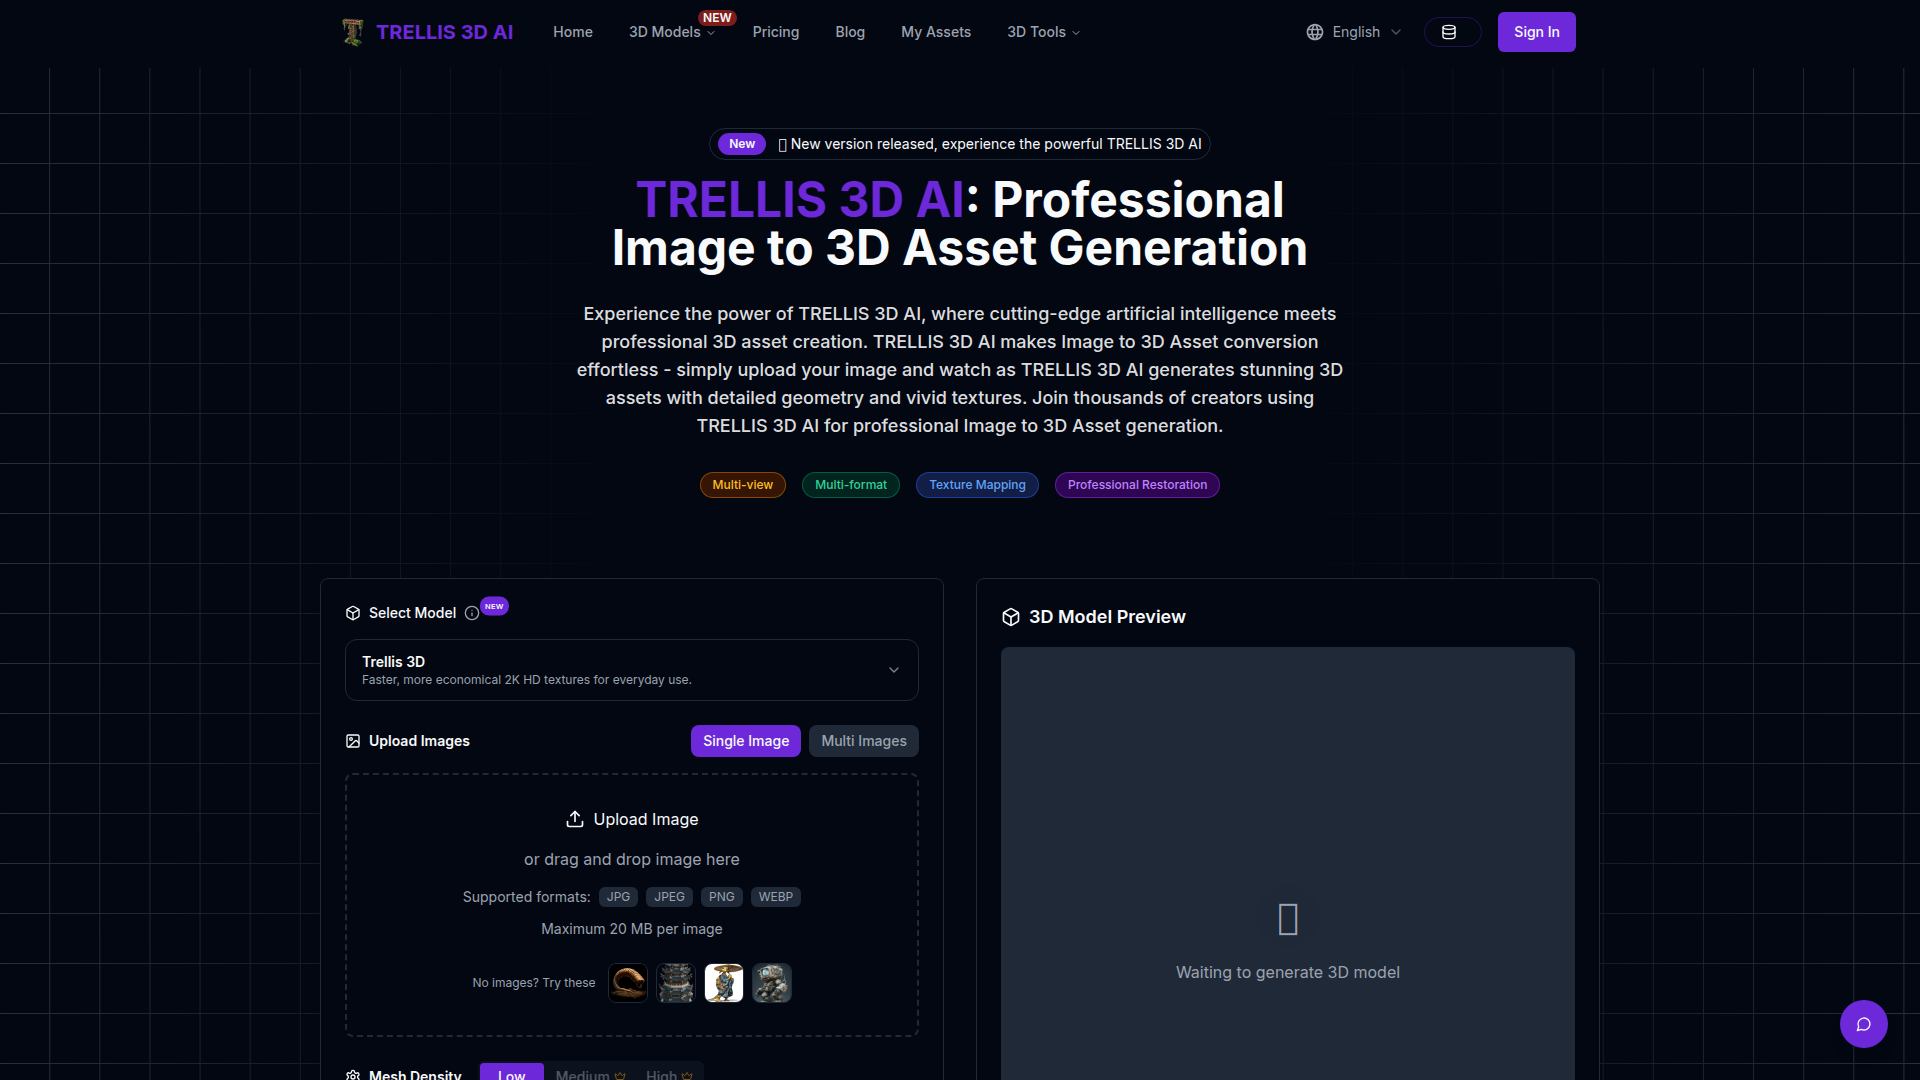Image resolution: width=1920 pixels, height=1080 pixels.
Task: Click the cube icon beside 3D Model Preview
Action: (x=1011, y=617)
